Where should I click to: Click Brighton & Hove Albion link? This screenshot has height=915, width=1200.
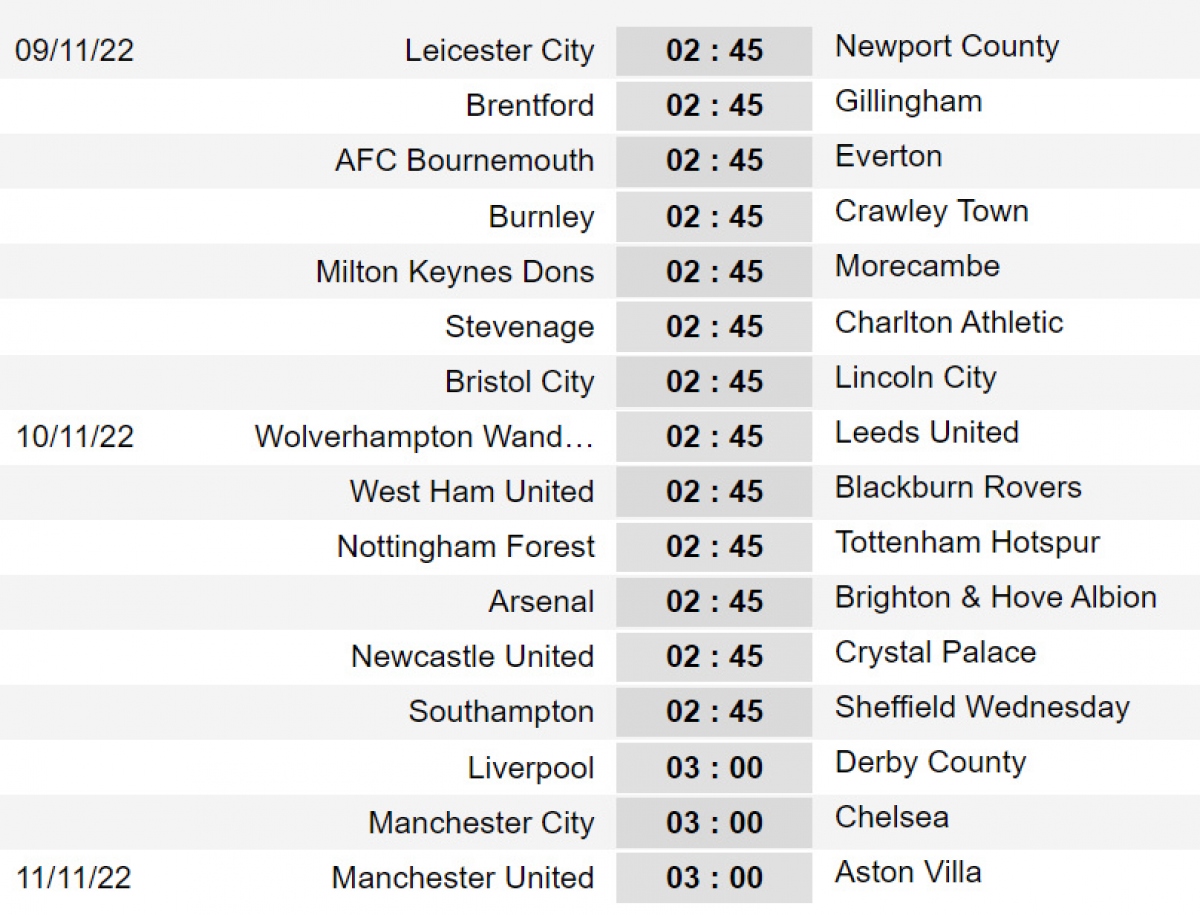coord(995,598)
